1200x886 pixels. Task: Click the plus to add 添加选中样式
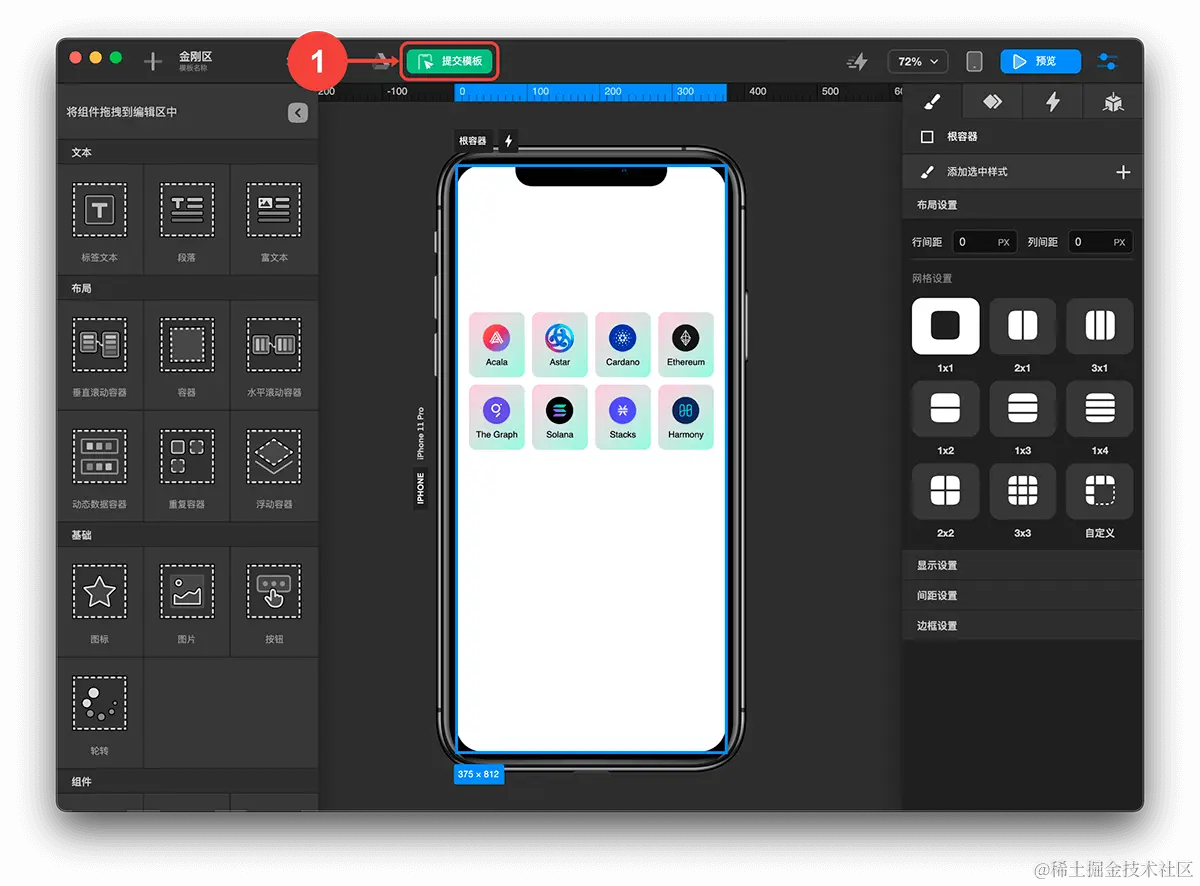1123,172
